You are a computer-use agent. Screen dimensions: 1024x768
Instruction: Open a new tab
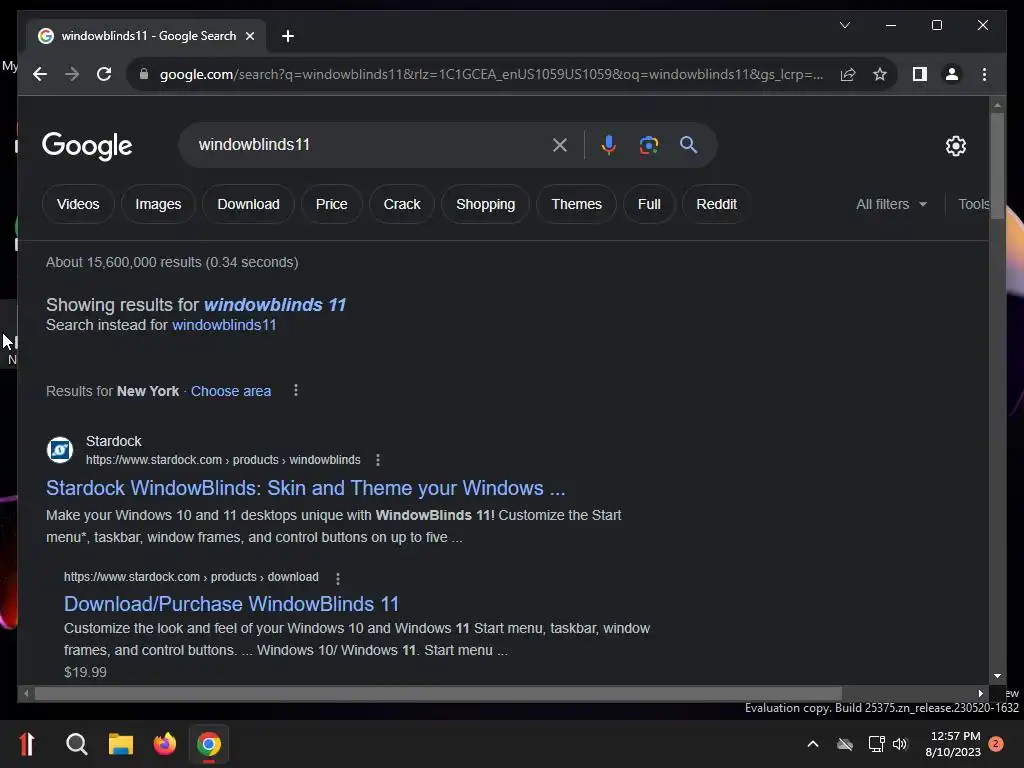tap(287, 36)
